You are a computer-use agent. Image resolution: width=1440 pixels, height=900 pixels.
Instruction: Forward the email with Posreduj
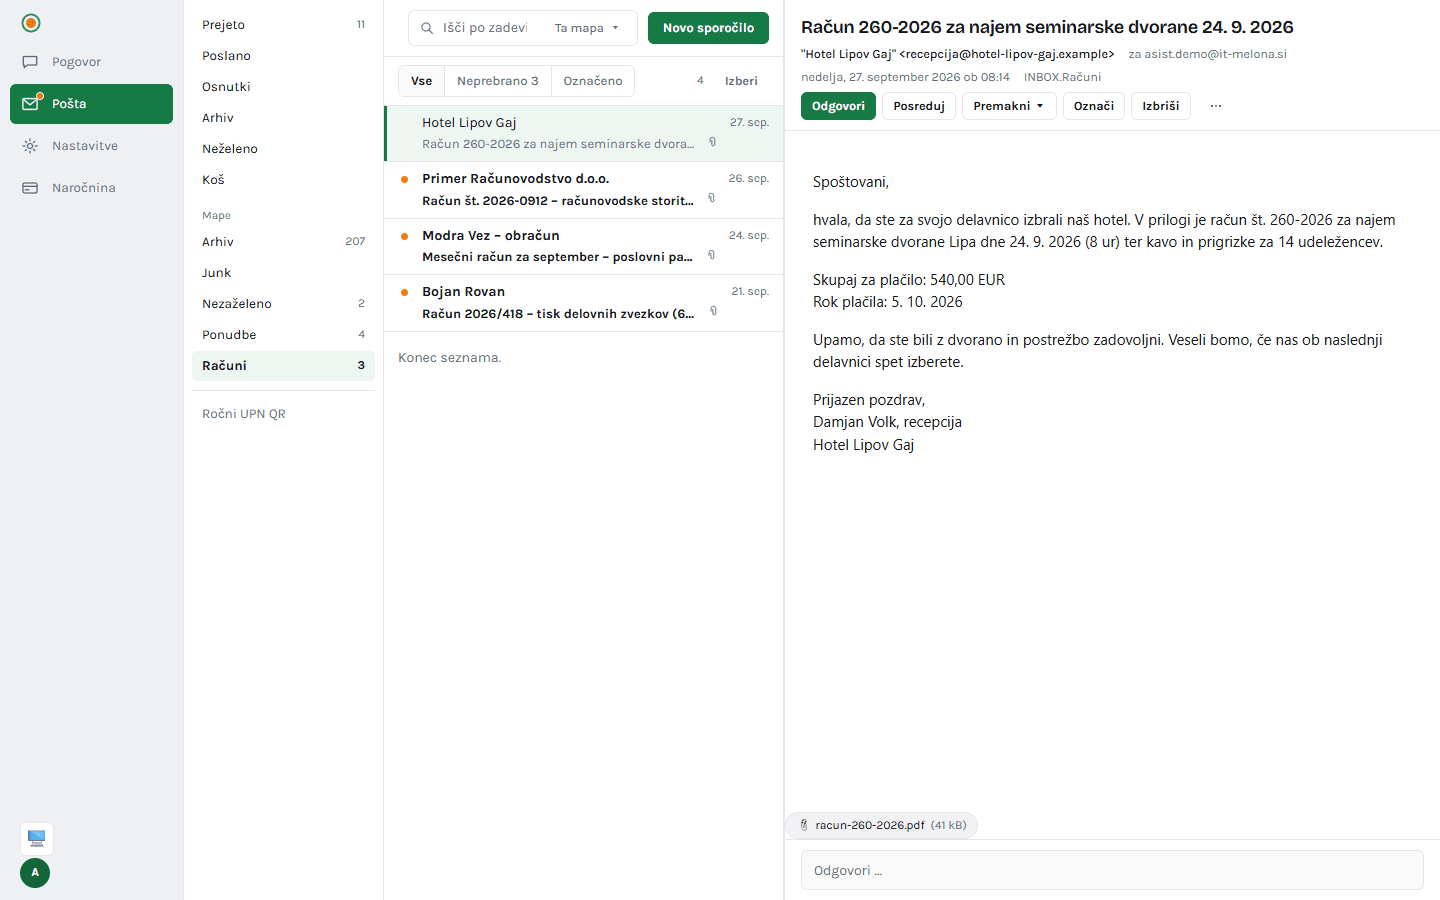(x=919, y=106)
